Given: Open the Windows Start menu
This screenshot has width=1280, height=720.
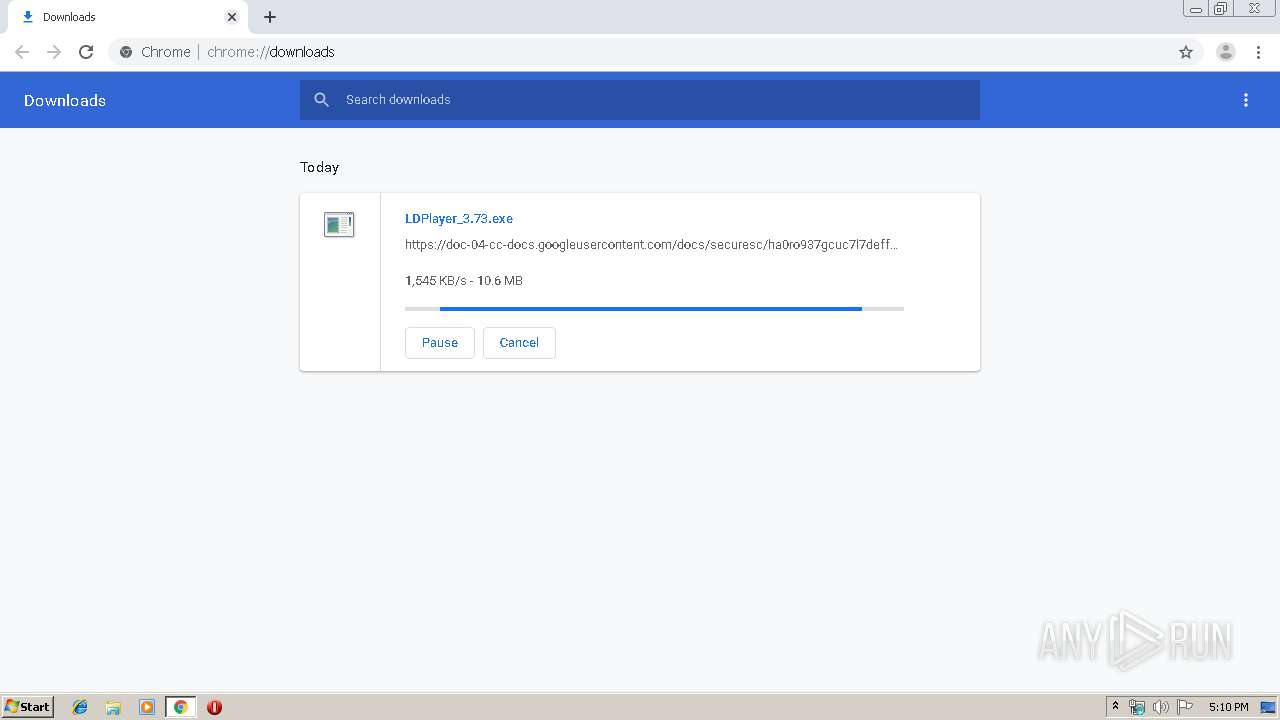Looking at the screenshot, I should pos(27,706).
